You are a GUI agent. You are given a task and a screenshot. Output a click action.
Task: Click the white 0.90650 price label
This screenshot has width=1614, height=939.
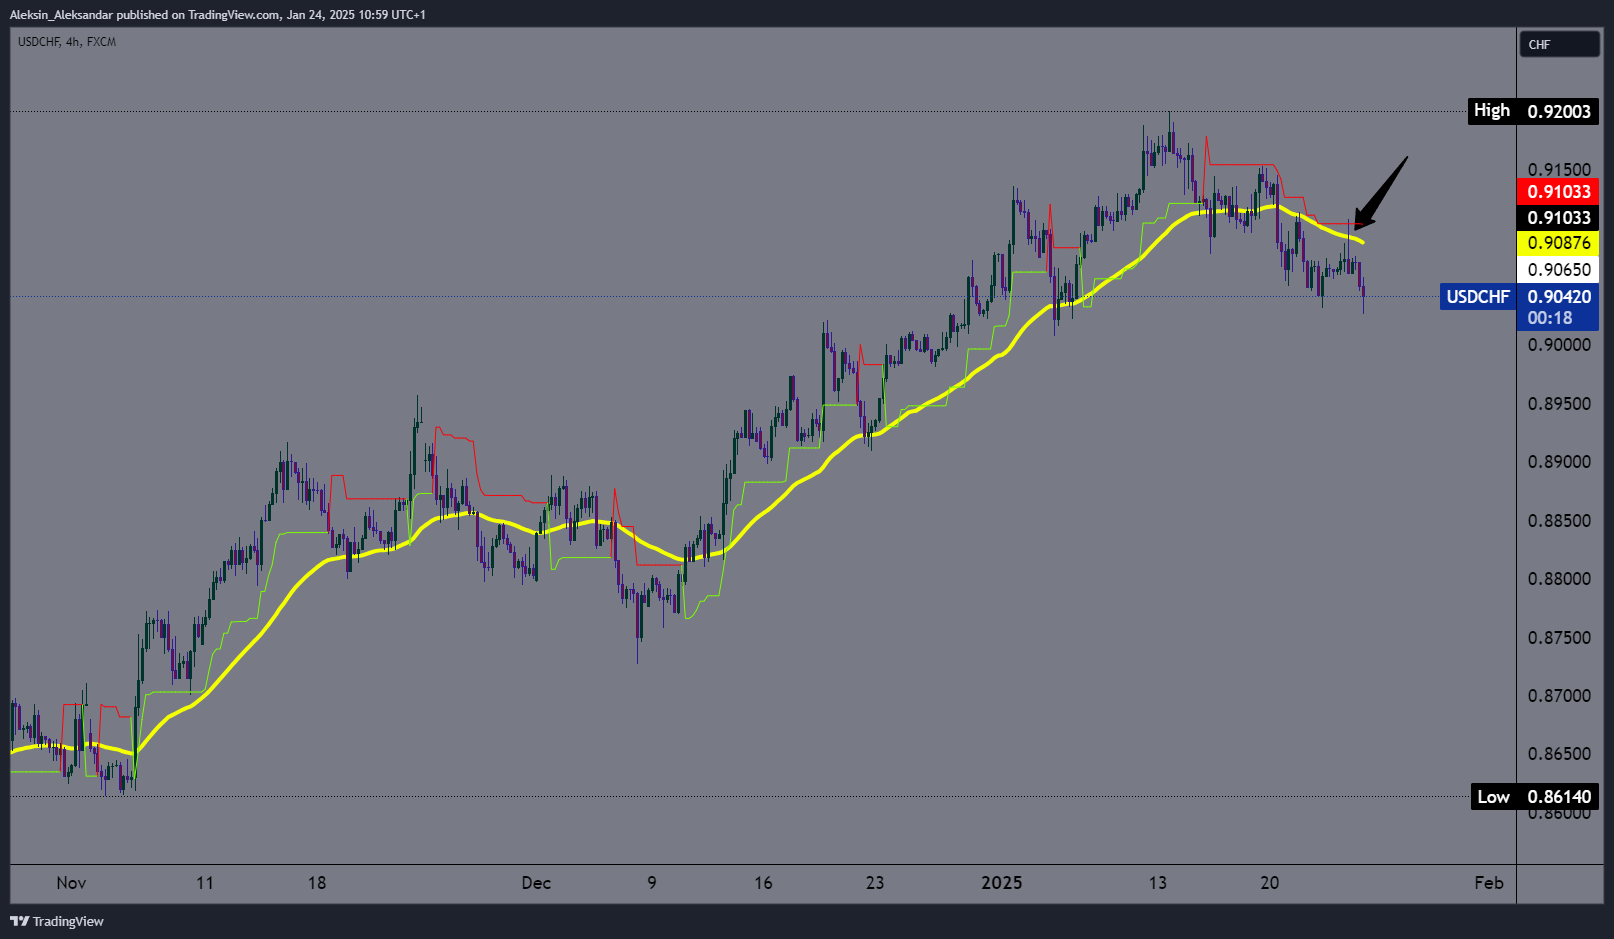coord(1558,270)
